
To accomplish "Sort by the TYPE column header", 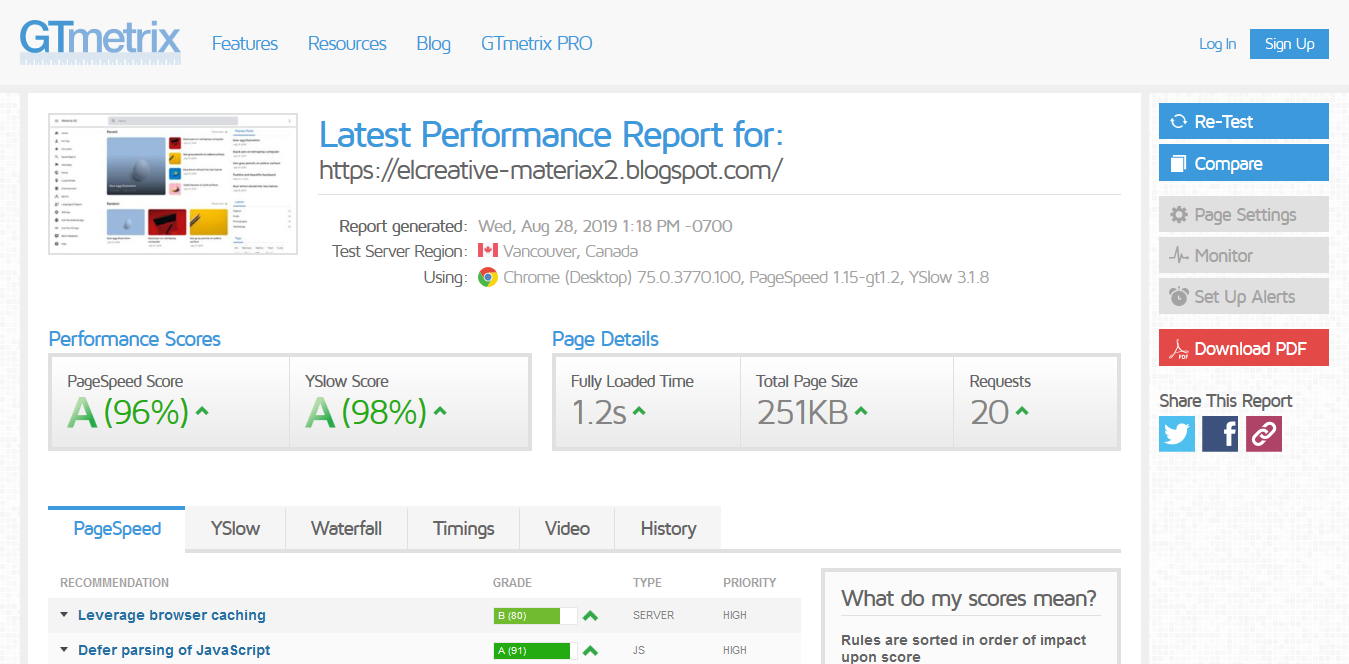I will [x=647, y=582].
